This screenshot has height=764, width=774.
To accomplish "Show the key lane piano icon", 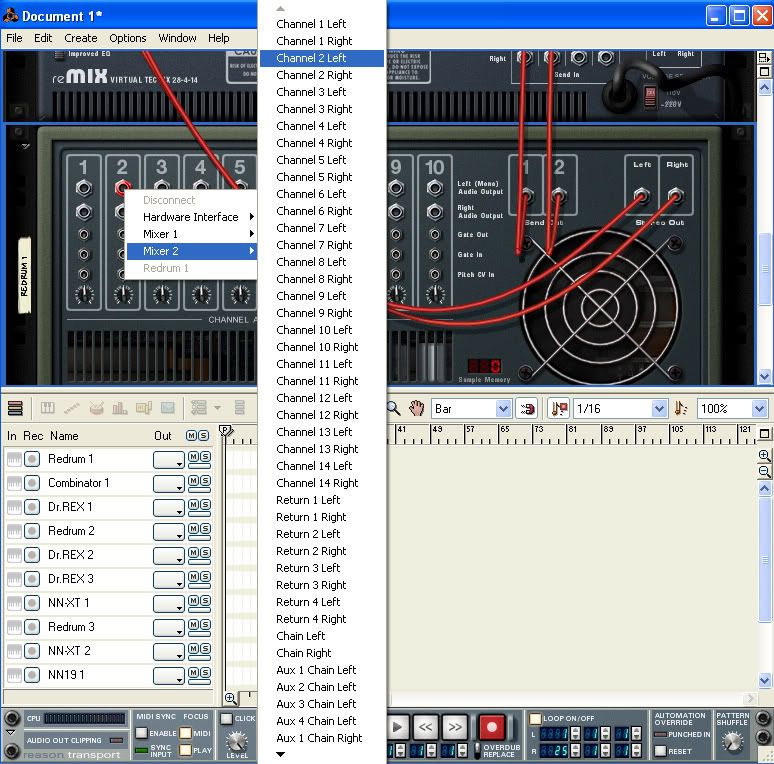I will pos(48,408).
